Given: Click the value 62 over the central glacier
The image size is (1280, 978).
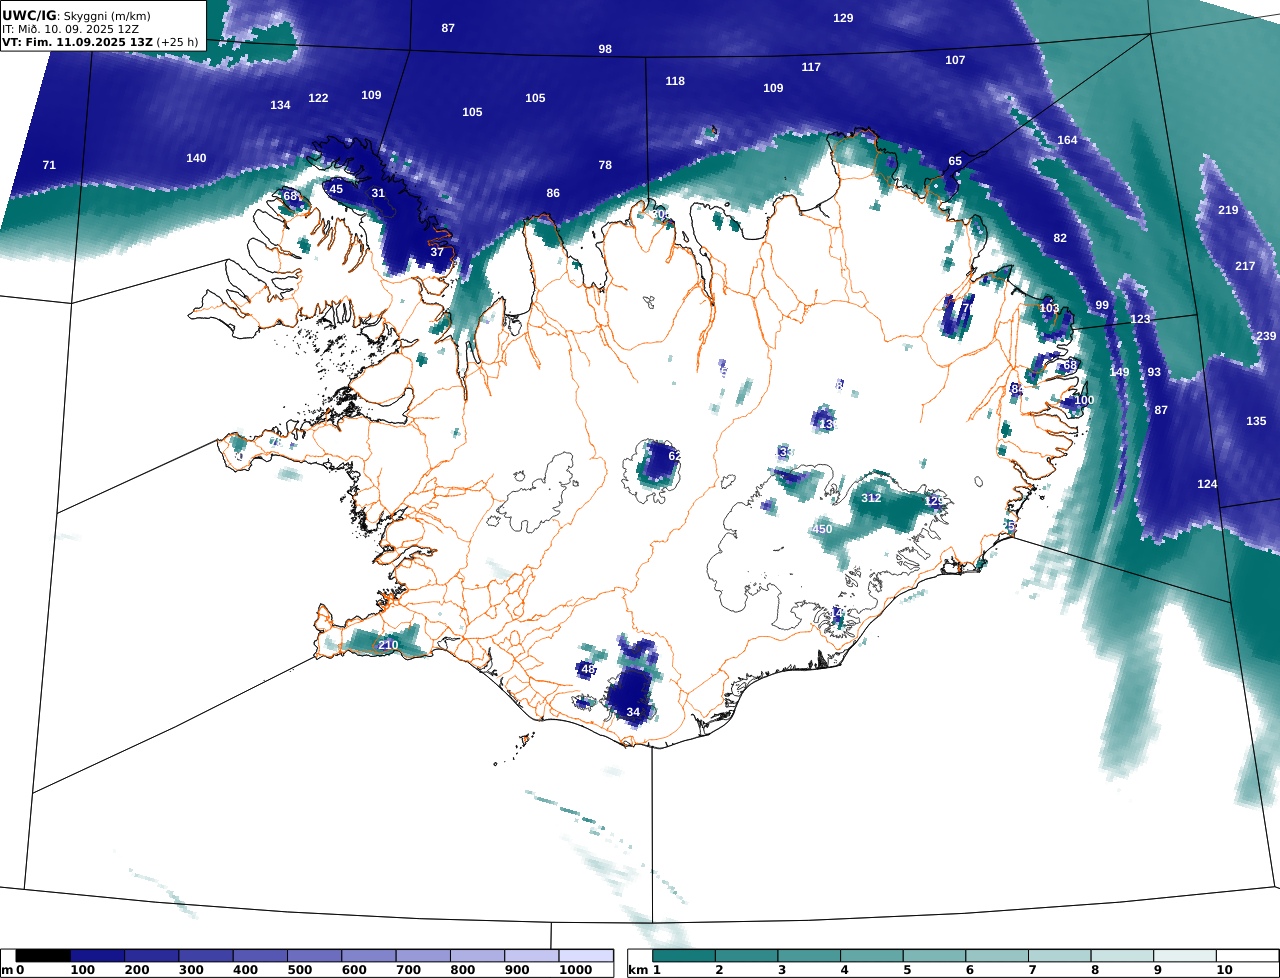Looking at the screenshot, I should click(674, 456).
